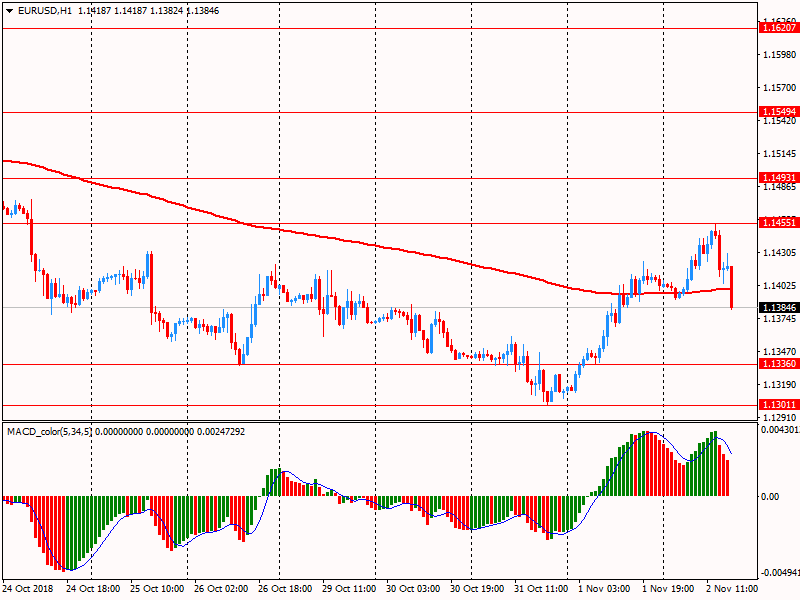Click the 1.14025 price scale value
The width and height of the screenshot is (800, 600).
779,285
